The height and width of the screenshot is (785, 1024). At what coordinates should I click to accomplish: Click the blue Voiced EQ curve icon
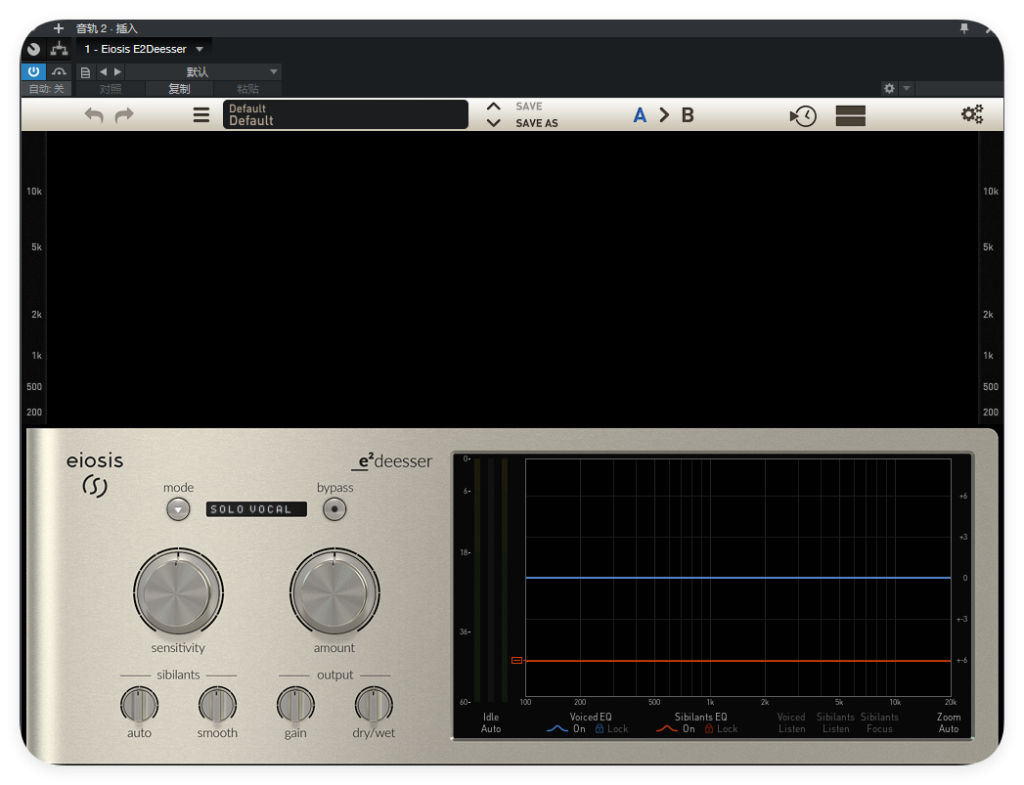[x=556, y=729]
